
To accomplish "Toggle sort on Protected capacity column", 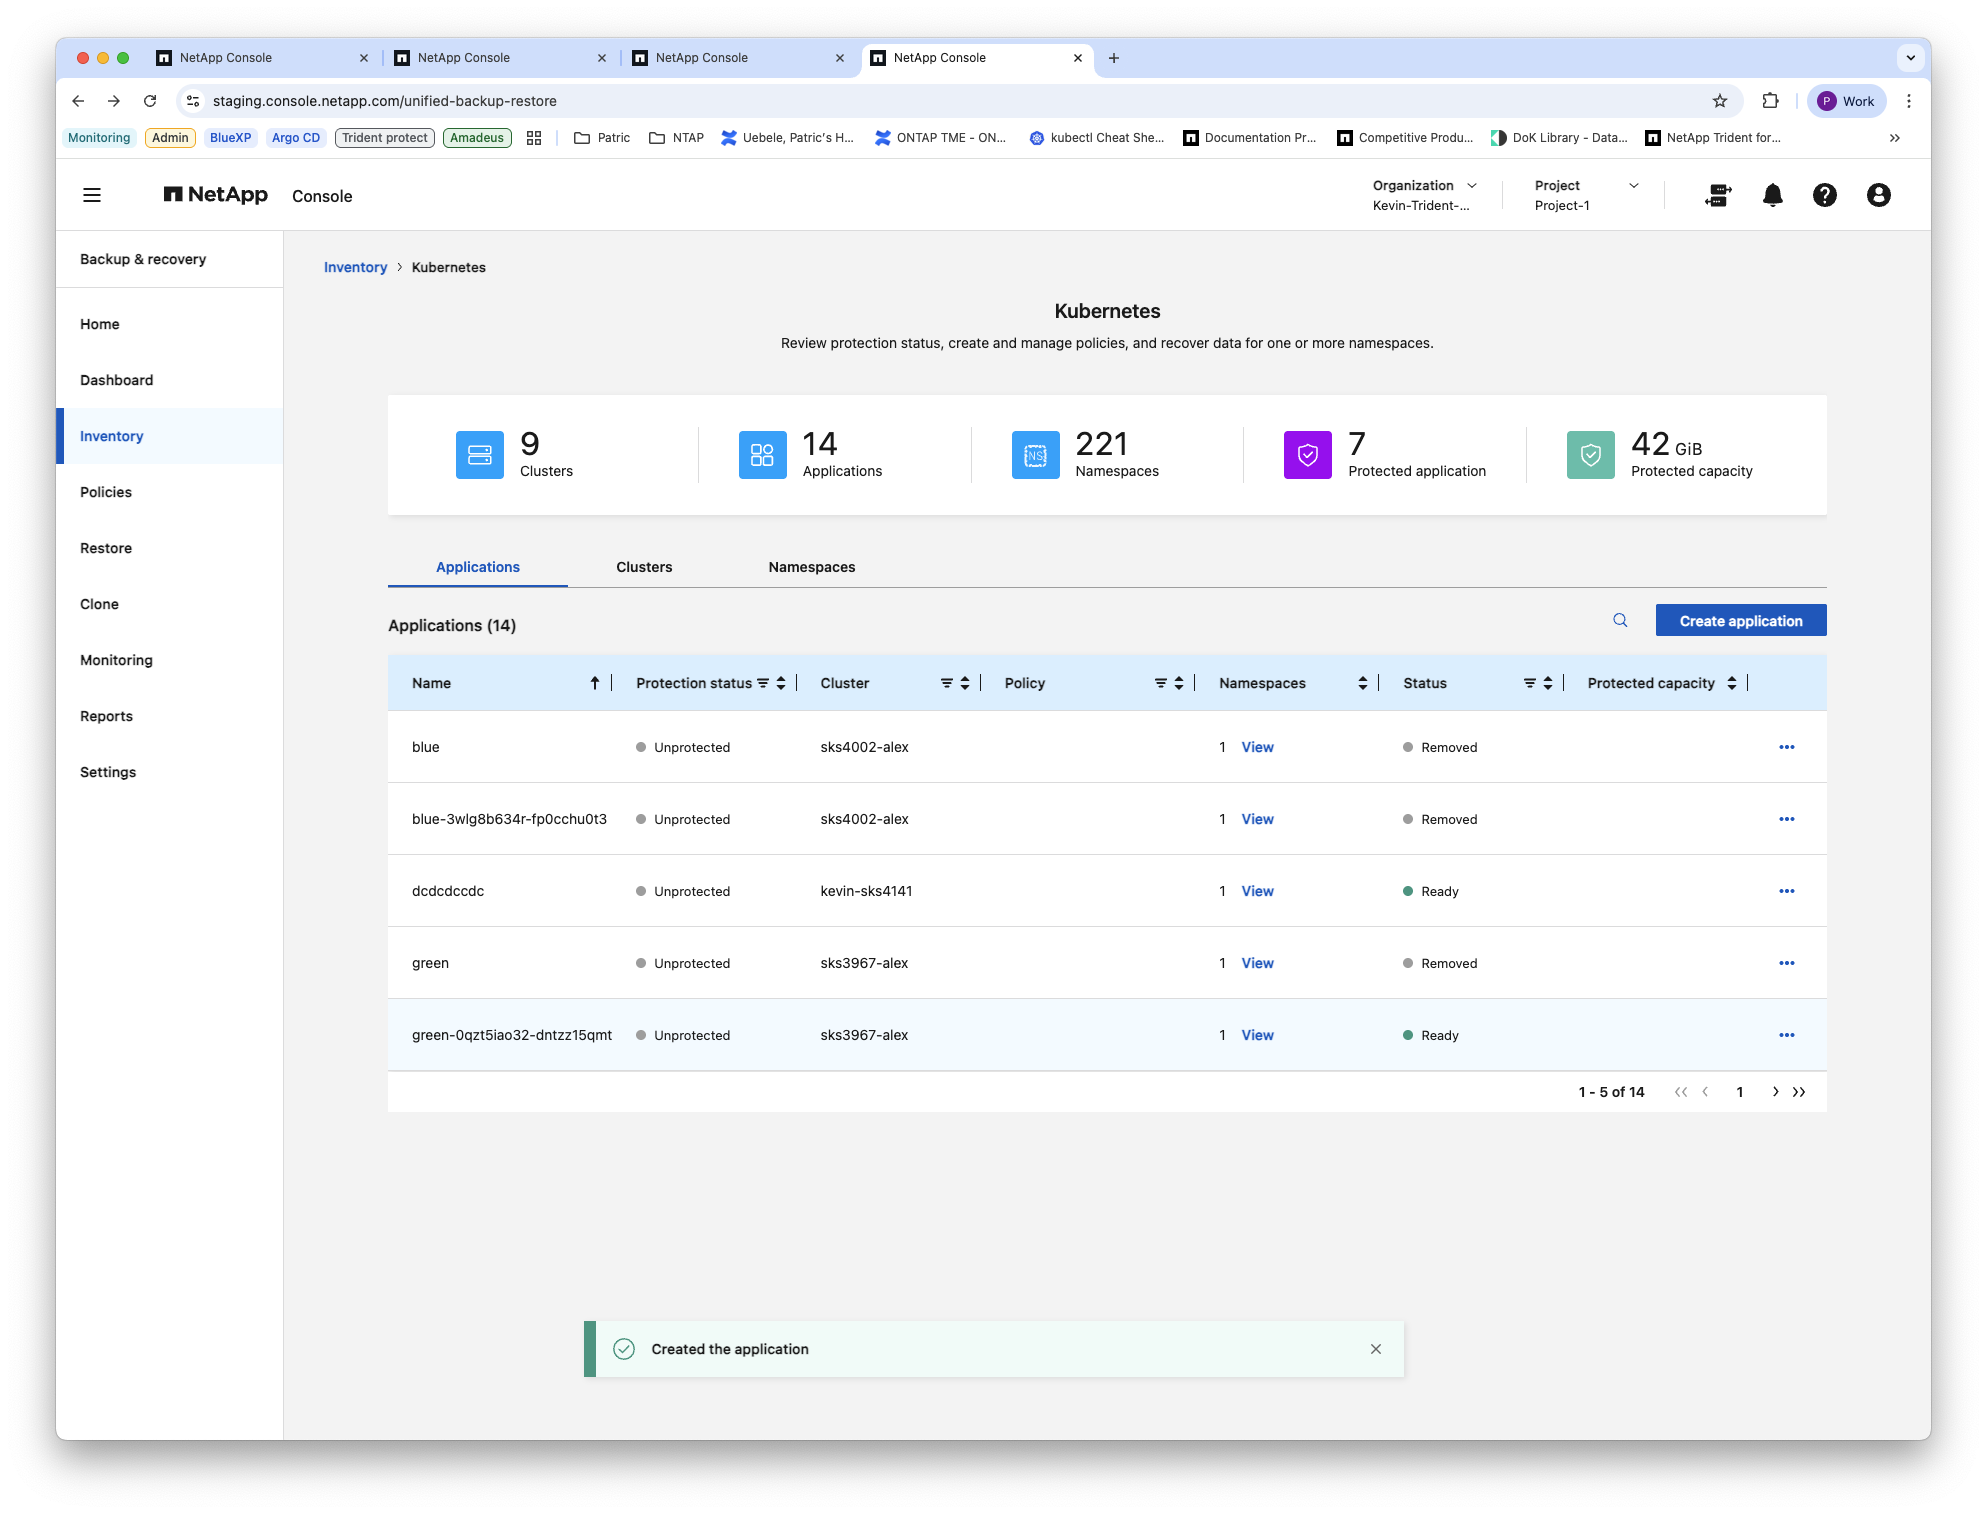I will (x=1731, y=683).
